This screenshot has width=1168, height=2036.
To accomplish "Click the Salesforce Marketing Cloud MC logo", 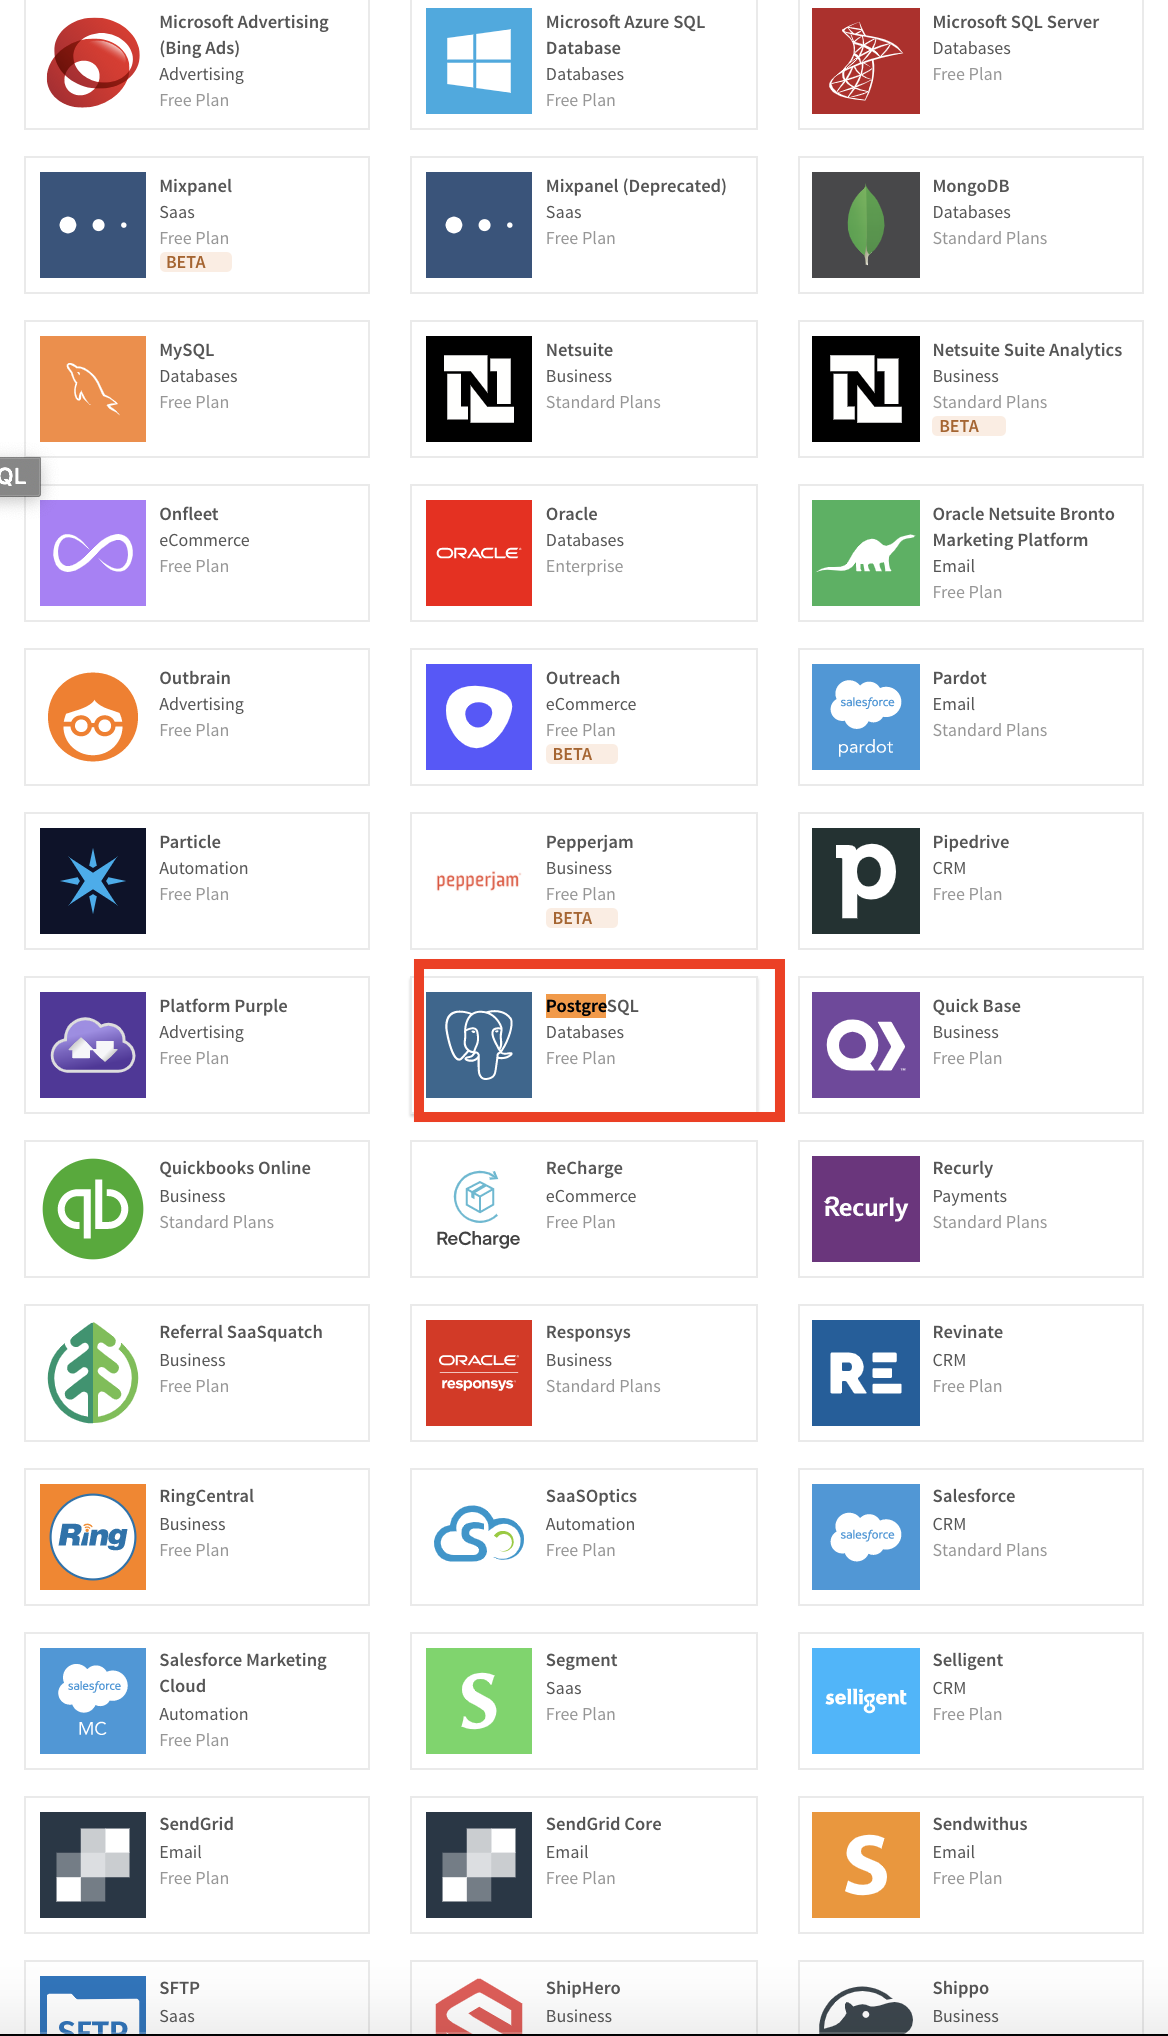I will coord(93,1701).
